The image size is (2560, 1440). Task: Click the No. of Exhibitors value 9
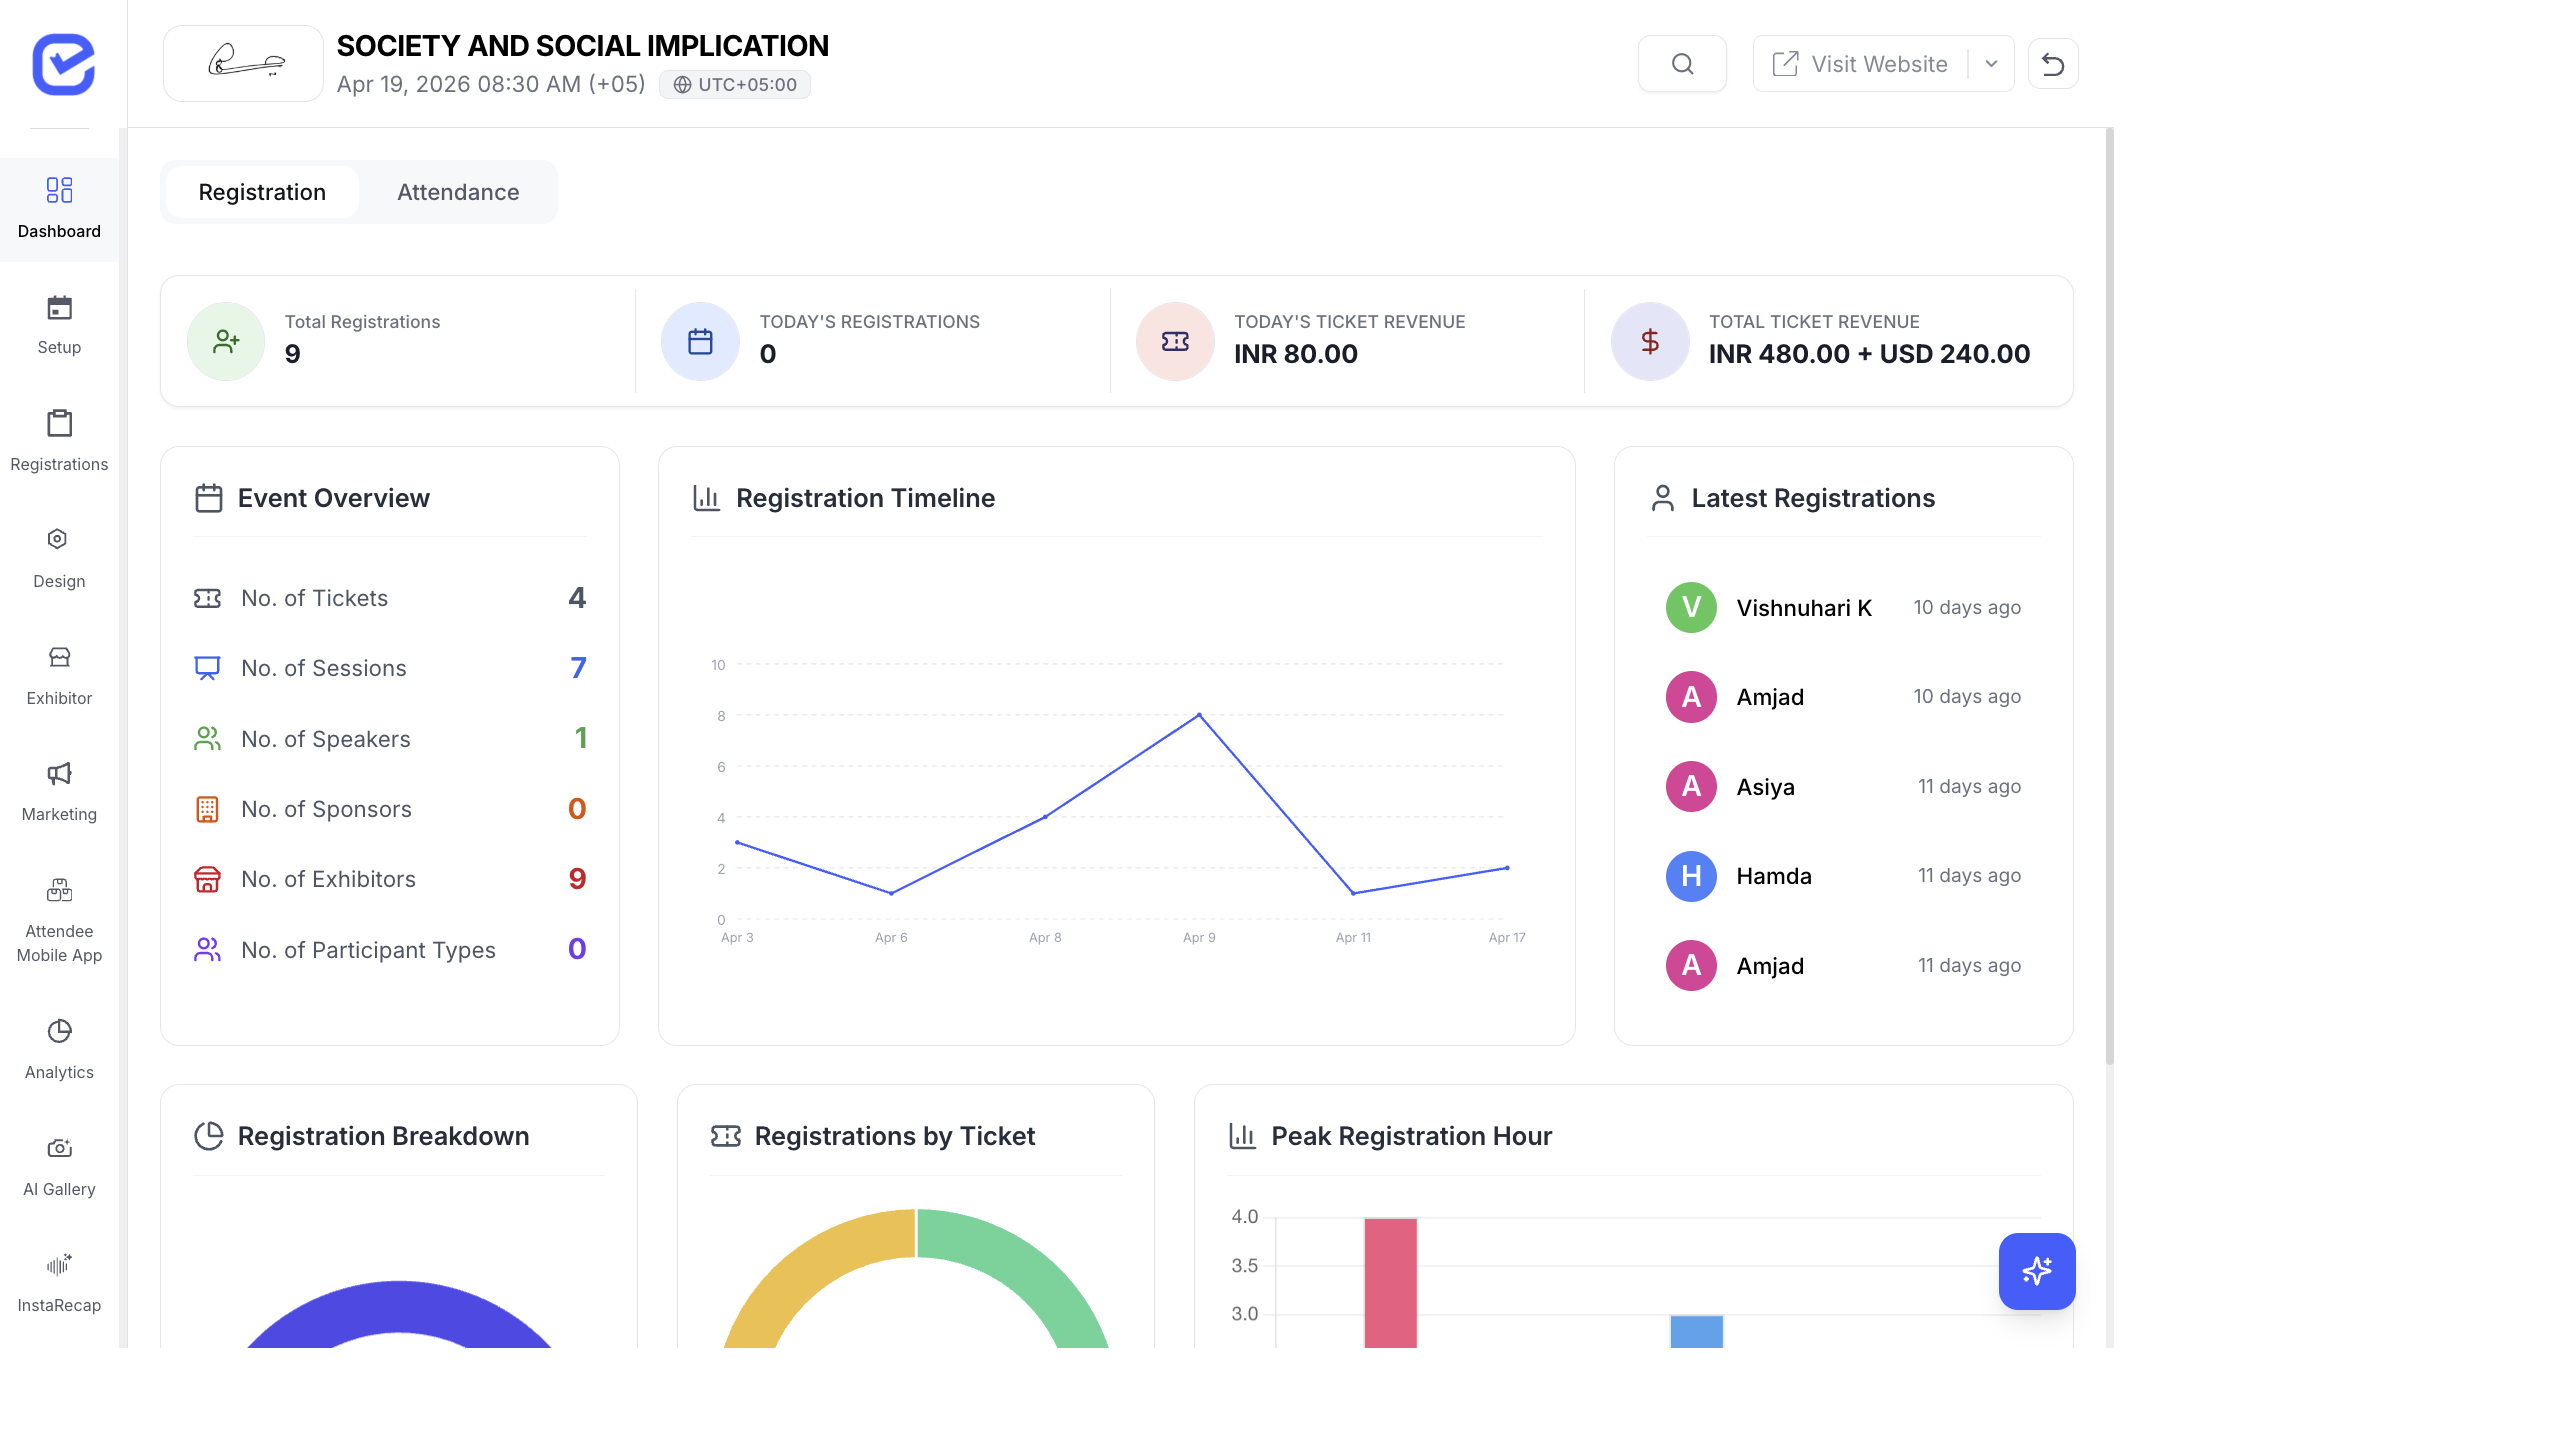(577, 879)
